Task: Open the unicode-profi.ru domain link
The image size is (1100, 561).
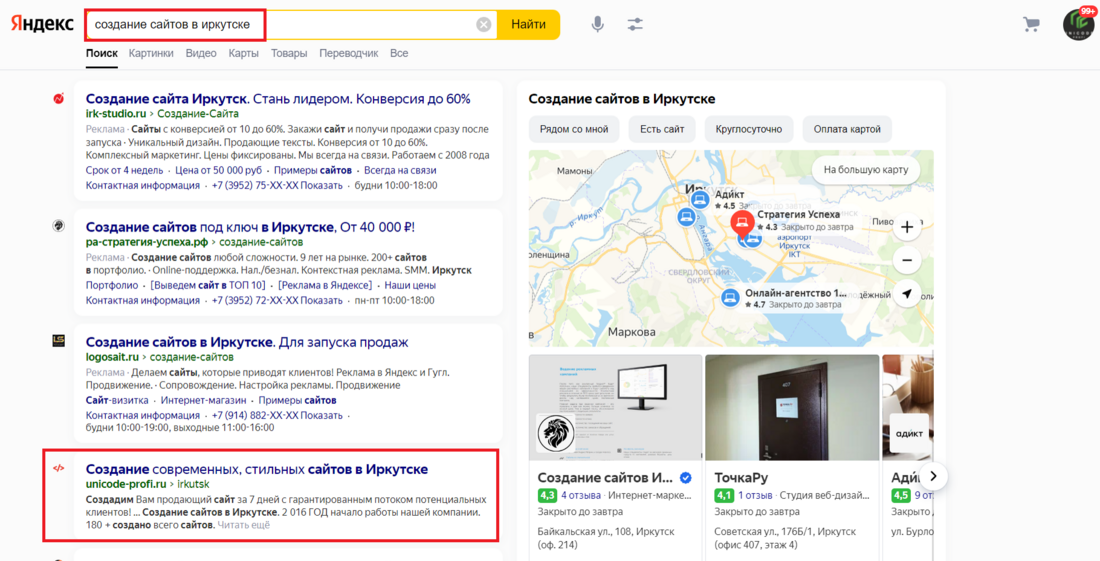Action: [x=126, y=484]
